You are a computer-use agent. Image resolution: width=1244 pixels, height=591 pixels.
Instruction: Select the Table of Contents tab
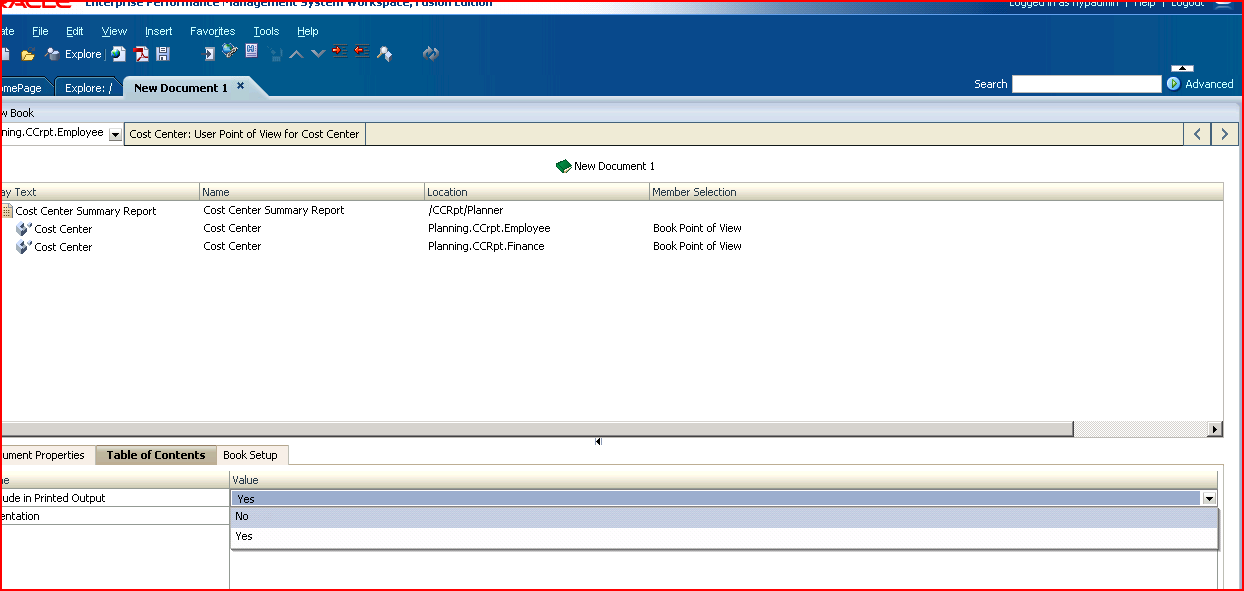(x=156, y=455)
